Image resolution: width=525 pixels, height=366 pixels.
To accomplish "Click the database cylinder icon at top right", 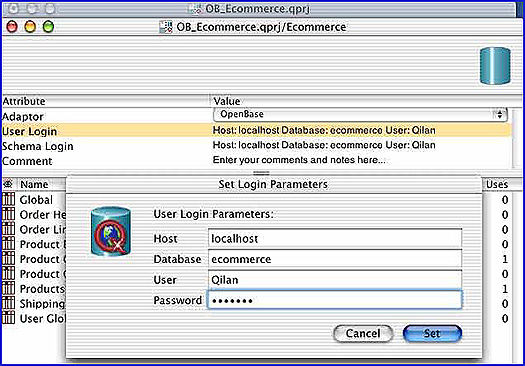I will [495, 66].
